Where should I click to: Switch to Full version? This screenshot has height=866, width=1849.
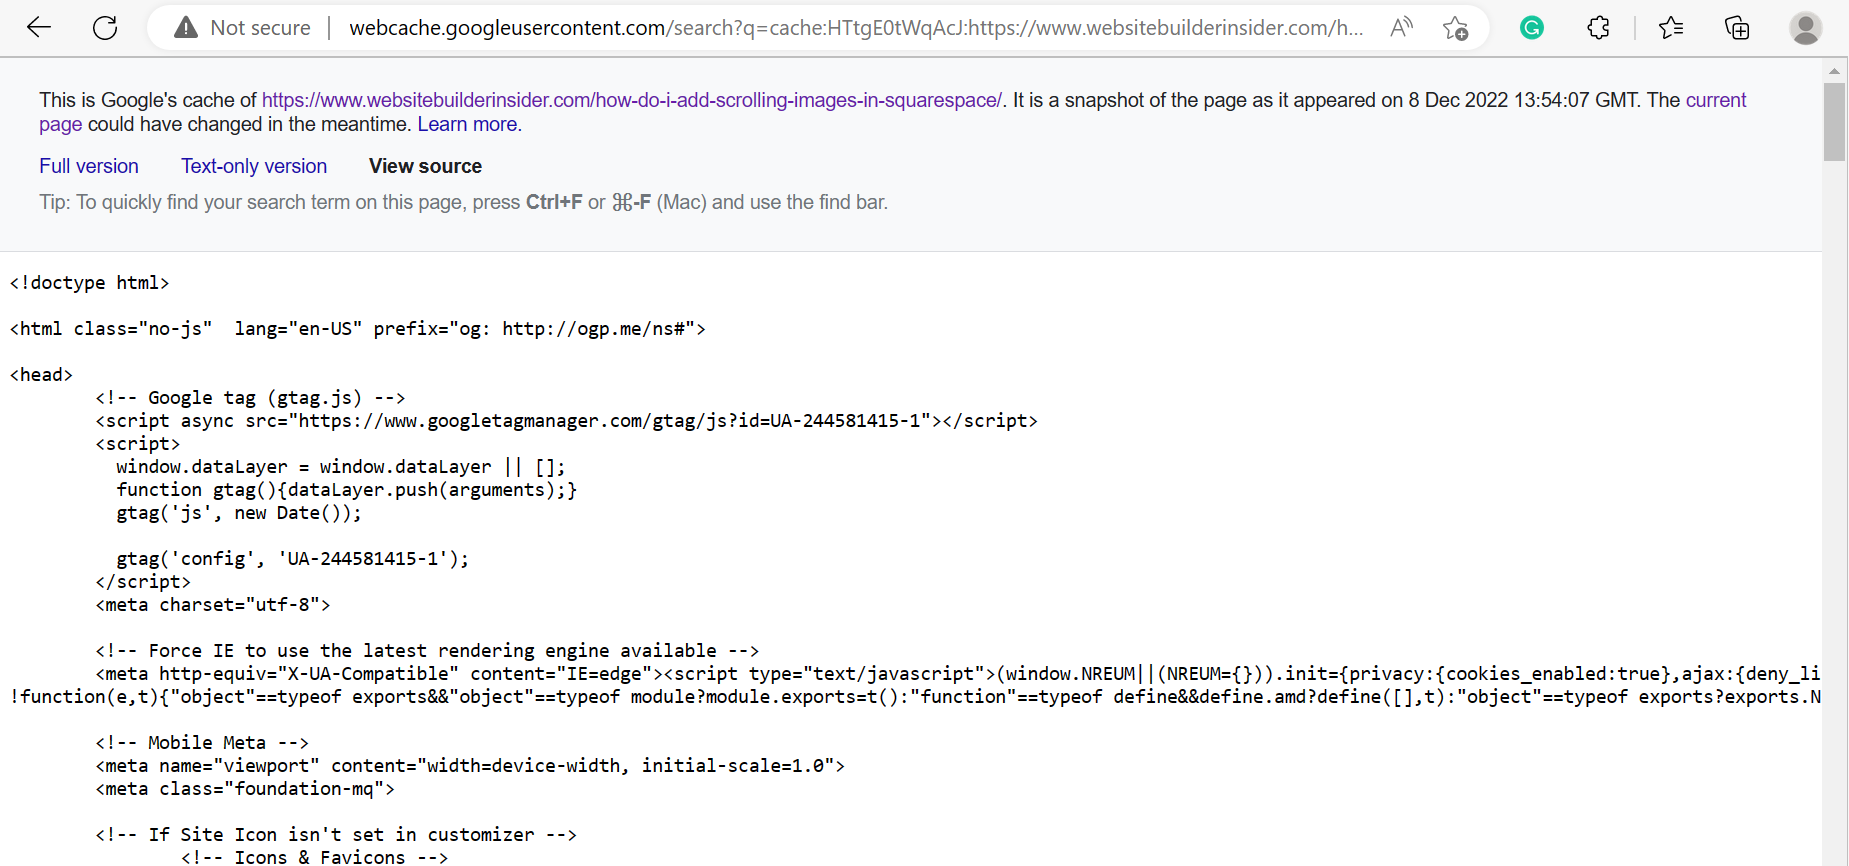click(89, 166)
